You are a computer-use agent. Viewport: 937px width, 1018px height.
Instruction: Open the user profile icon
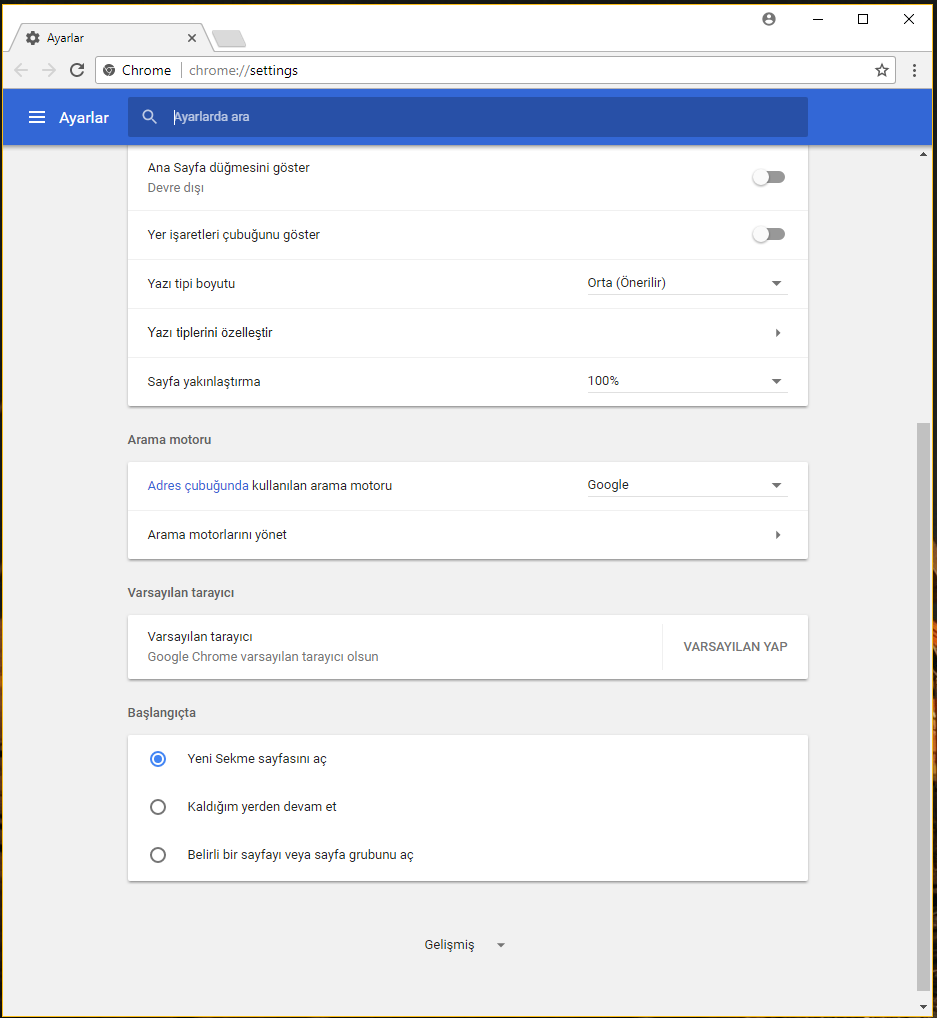769,19
